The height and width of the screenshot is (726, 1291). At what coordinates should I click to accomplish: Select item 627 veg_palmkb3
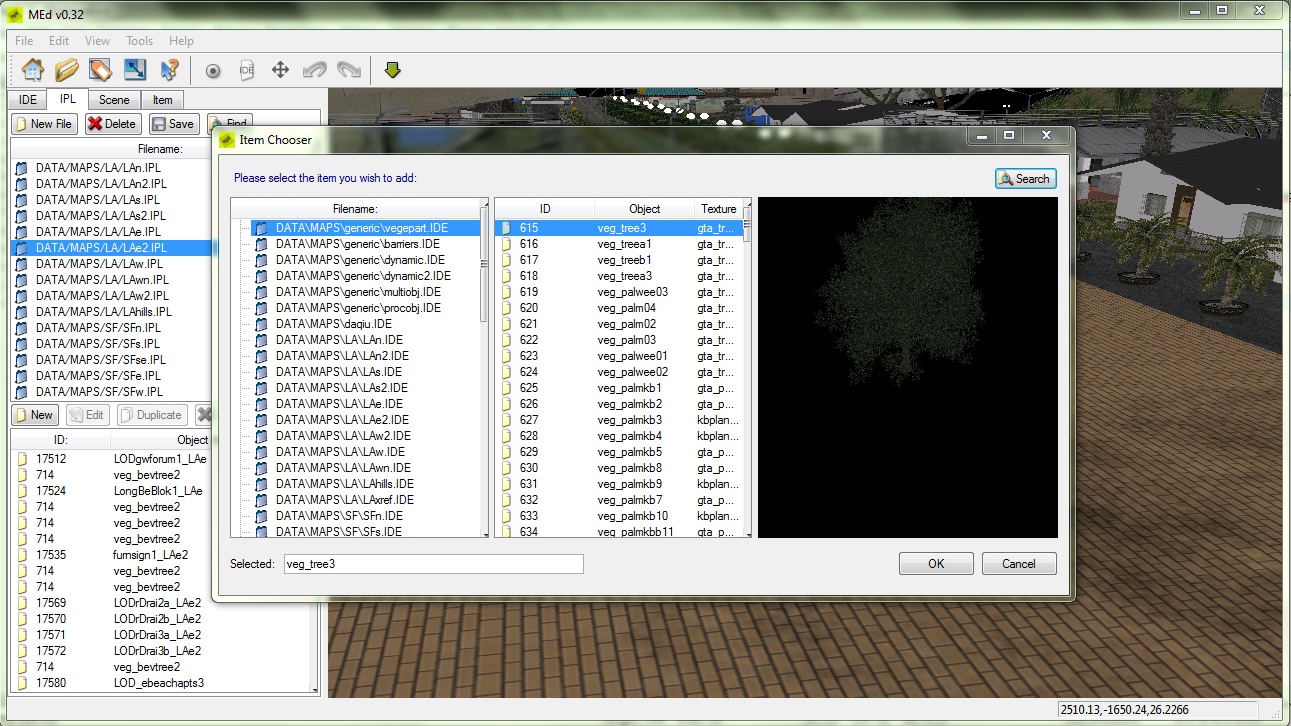(620, 420)
